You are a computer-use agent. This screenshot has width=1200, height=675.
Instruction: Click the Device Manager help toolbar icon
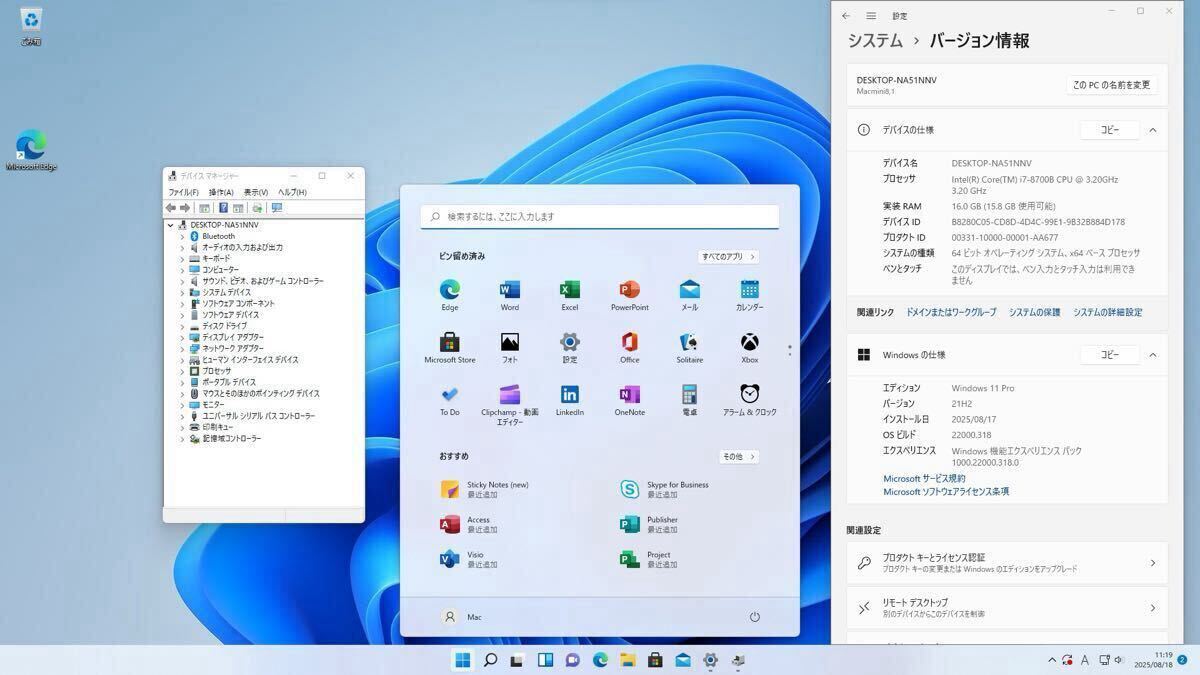coord(223,208)
